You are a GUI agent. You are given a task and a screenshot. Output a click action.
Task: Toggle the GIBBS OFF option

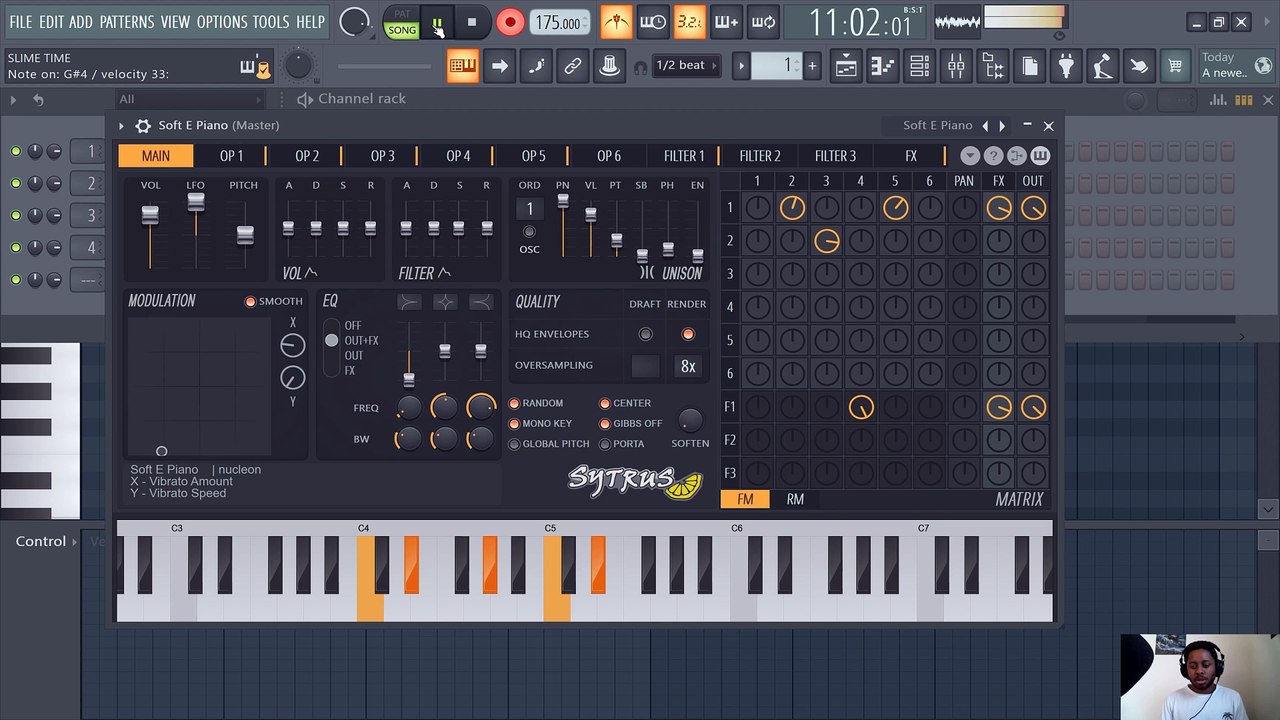tap(630, 423)
